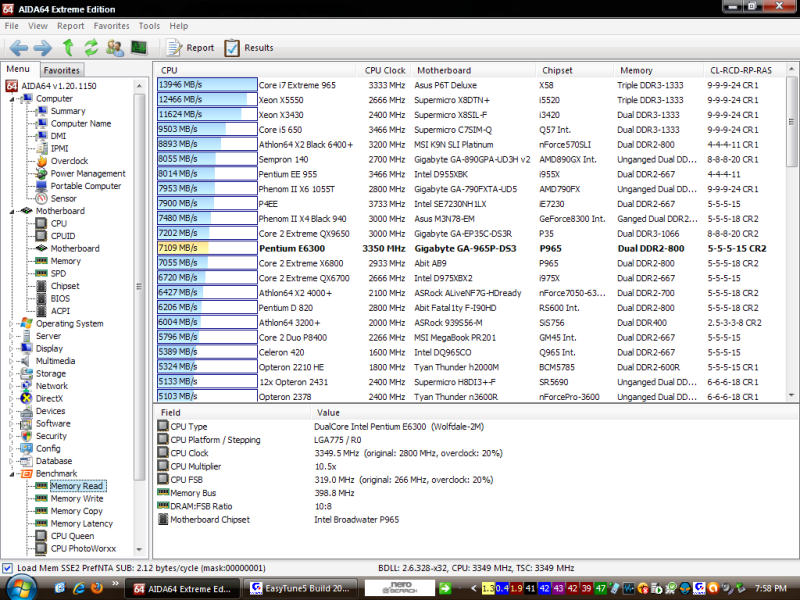This screenshot has height=600, width=800.
Task: Expand the Server tree node
Action: (x=12, y=336)
